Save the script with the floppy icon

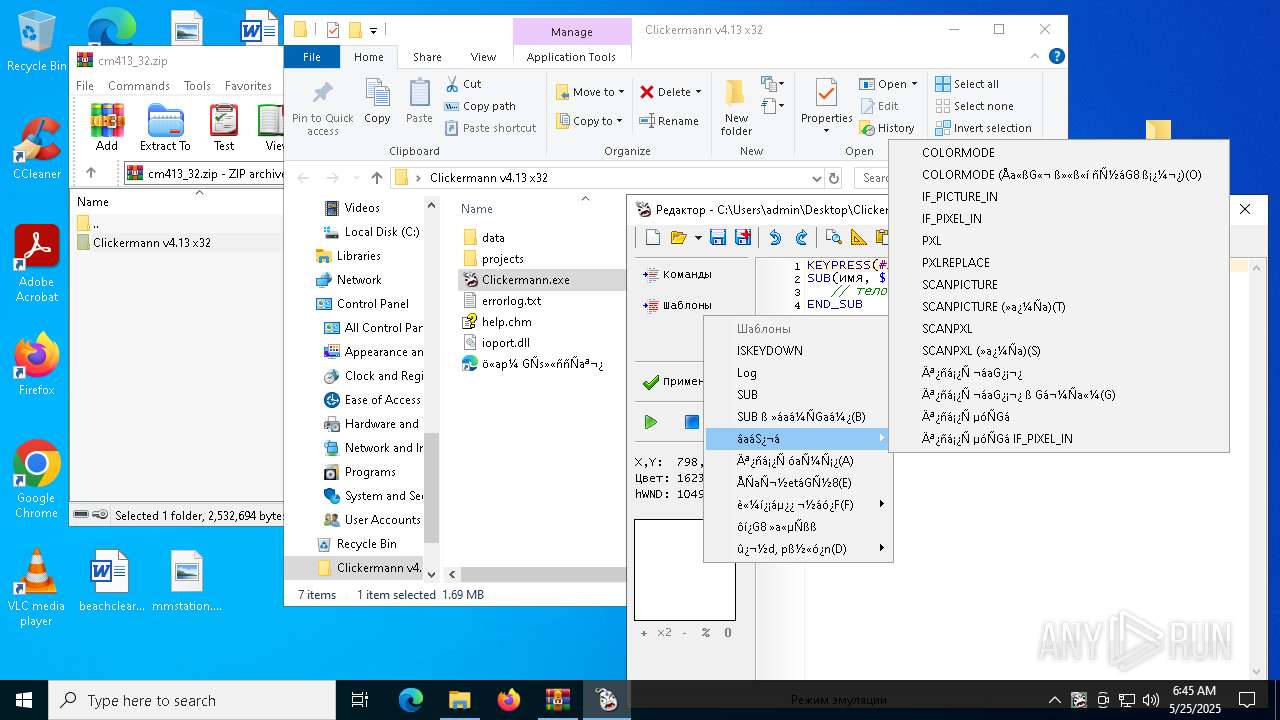tap(718, 237)
